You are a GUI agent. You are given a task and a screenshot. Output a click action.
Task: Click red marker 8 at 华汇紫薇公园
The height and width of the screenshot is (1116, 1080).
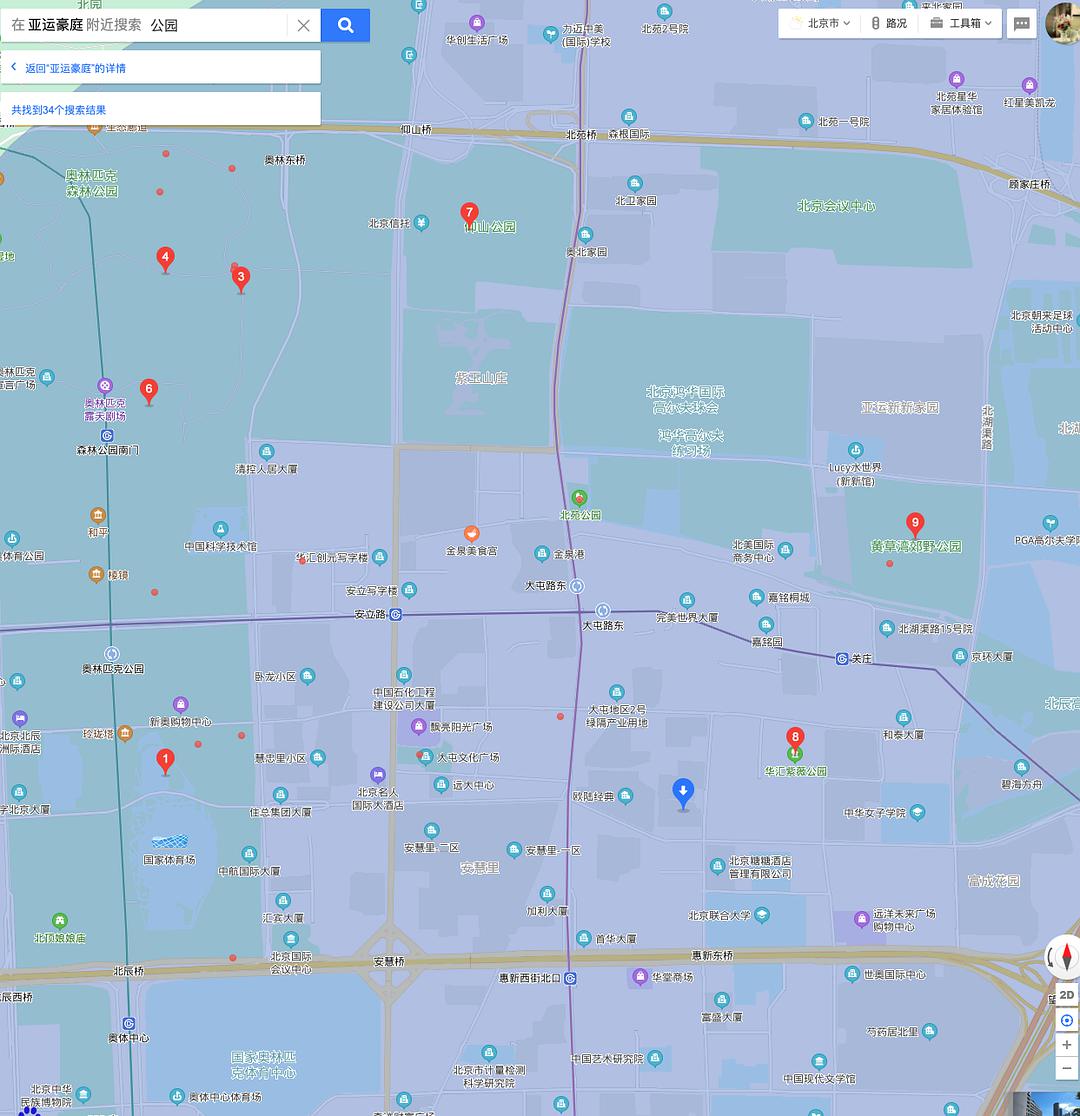click(x=795, y=738)
